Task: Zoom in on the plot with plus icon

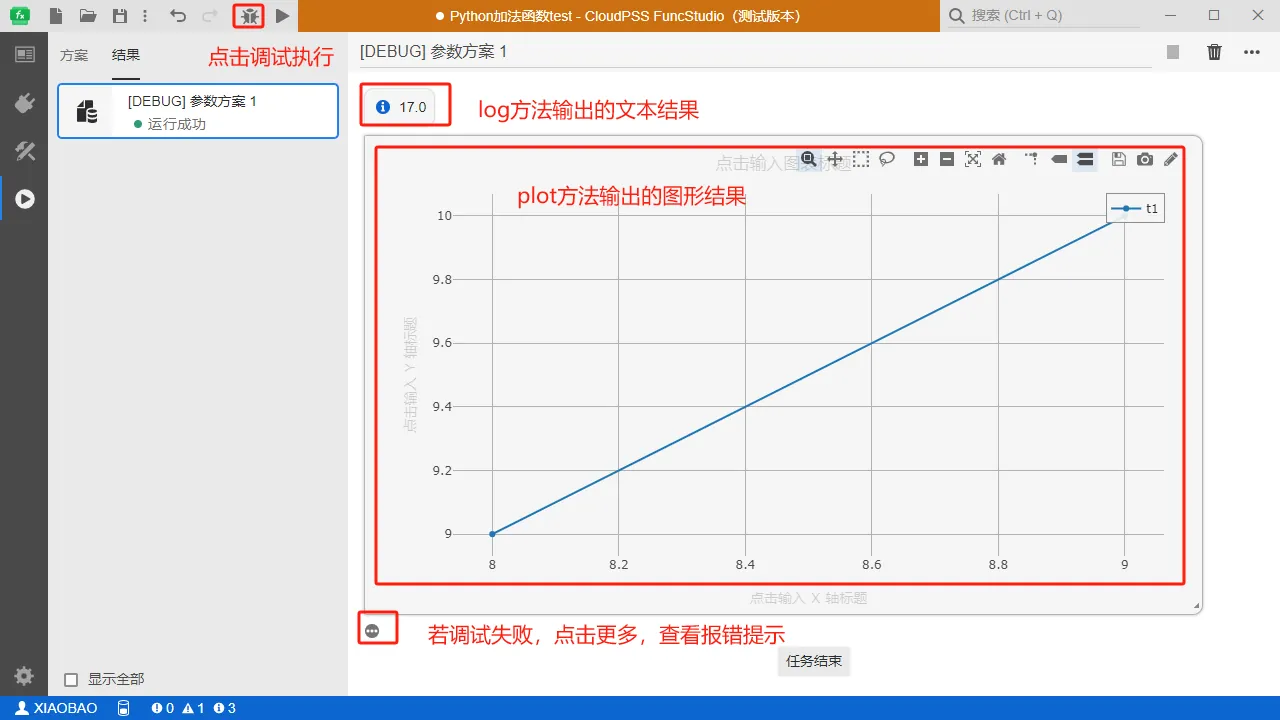Action: click(x=921, y=159)
